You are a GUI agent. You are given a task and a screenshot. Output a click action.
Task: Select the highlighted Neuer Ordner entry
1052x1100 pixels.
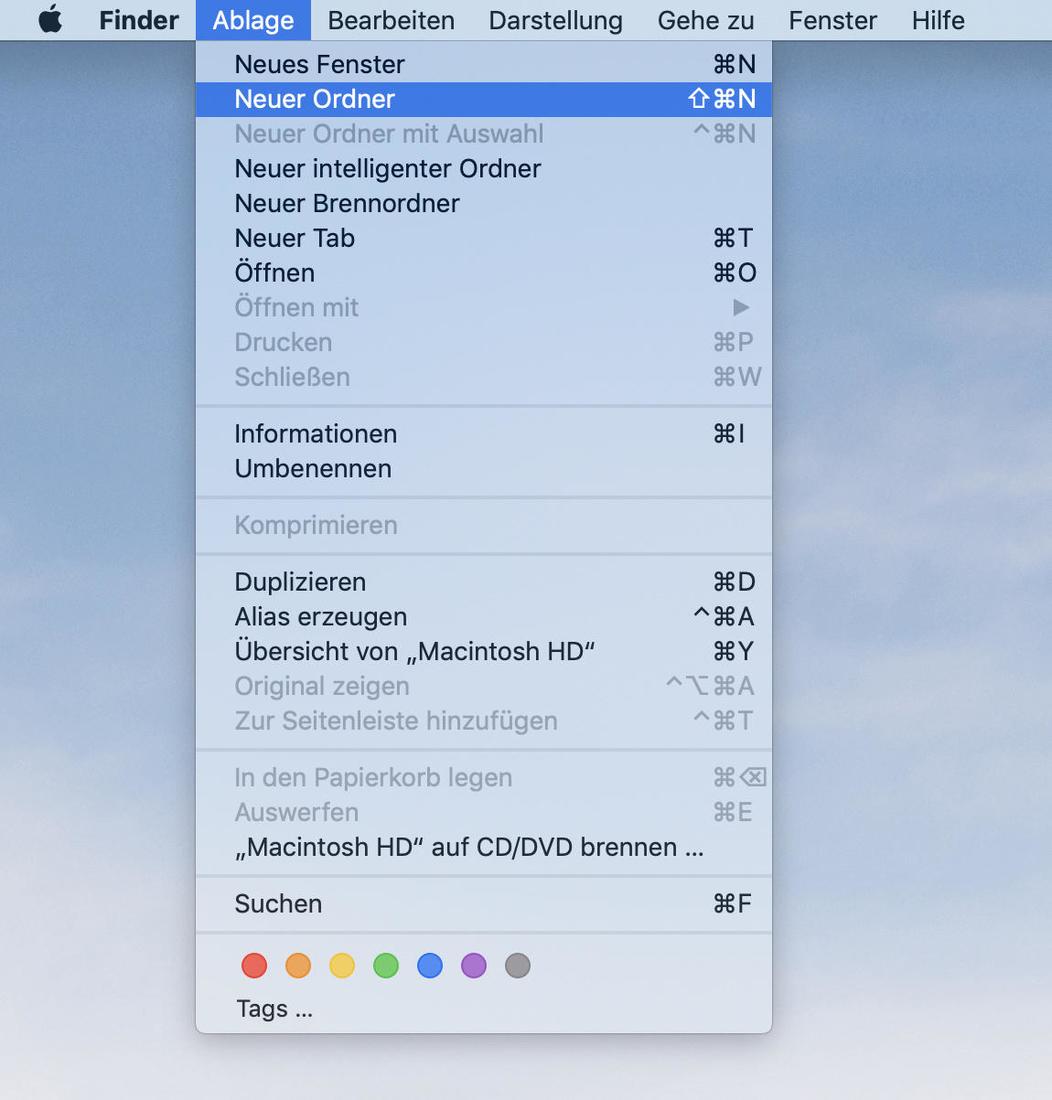(x=484, y=100)
